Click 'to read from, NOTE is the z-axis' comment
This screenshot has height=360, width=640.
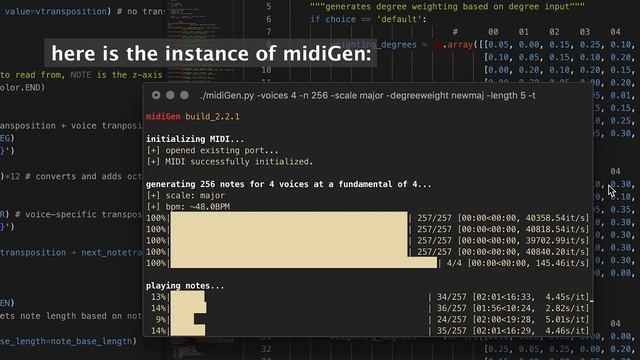(x=81, y=75)
